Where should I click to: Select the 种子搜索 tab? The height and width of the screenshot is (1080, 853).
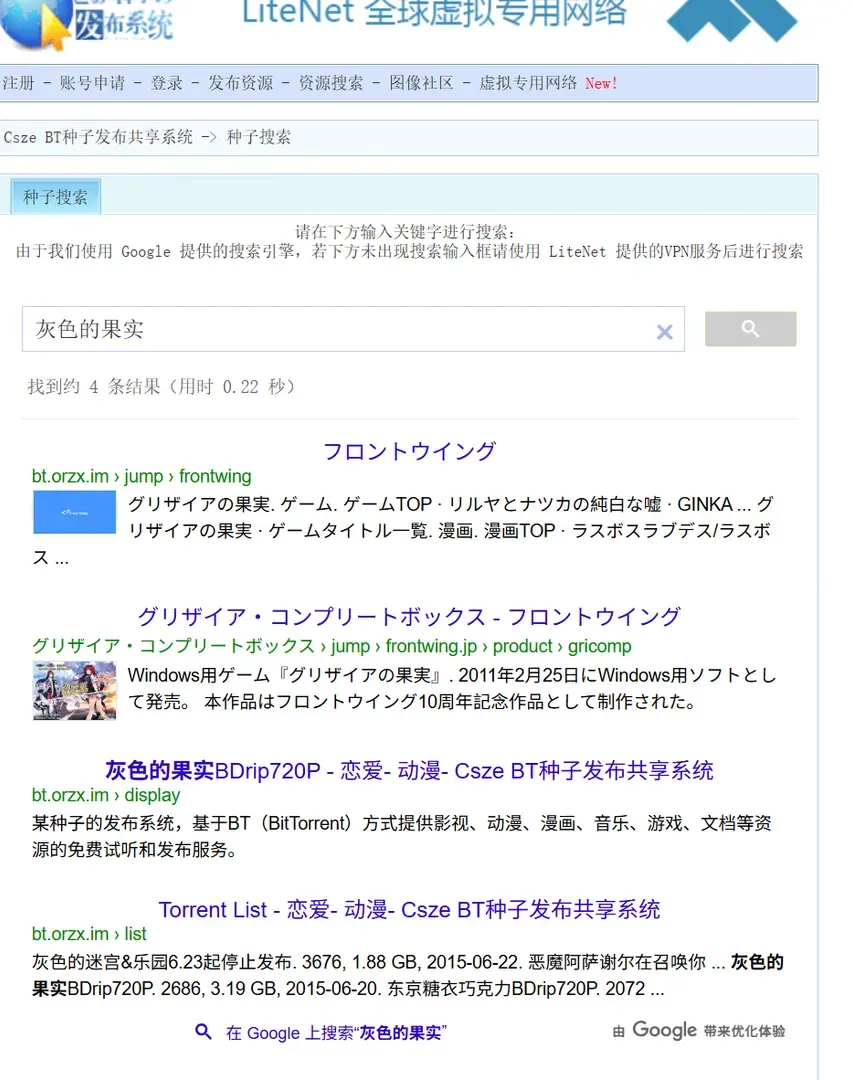pyautogui.click(x=56, y=197)
